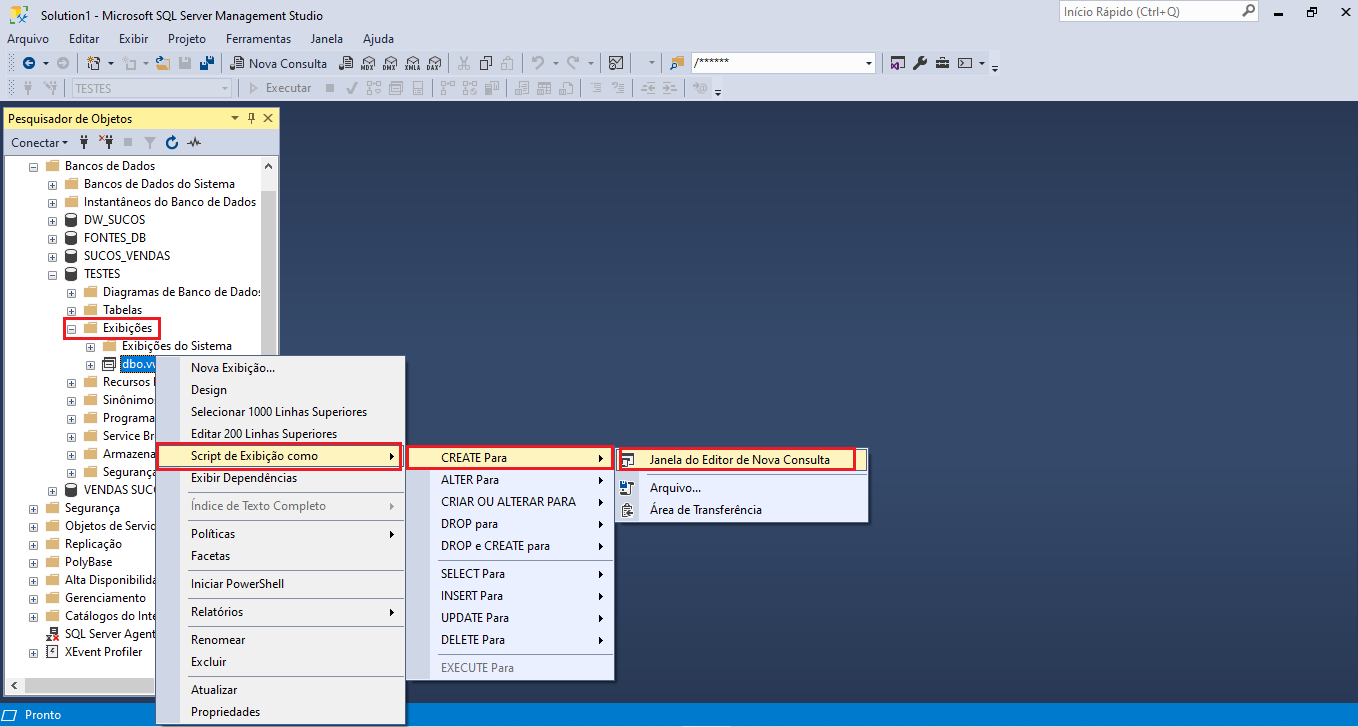Open the Conectar dropdown in Object Explorer
Viewport: 1358px width, 727px height.
click(40, 143)
